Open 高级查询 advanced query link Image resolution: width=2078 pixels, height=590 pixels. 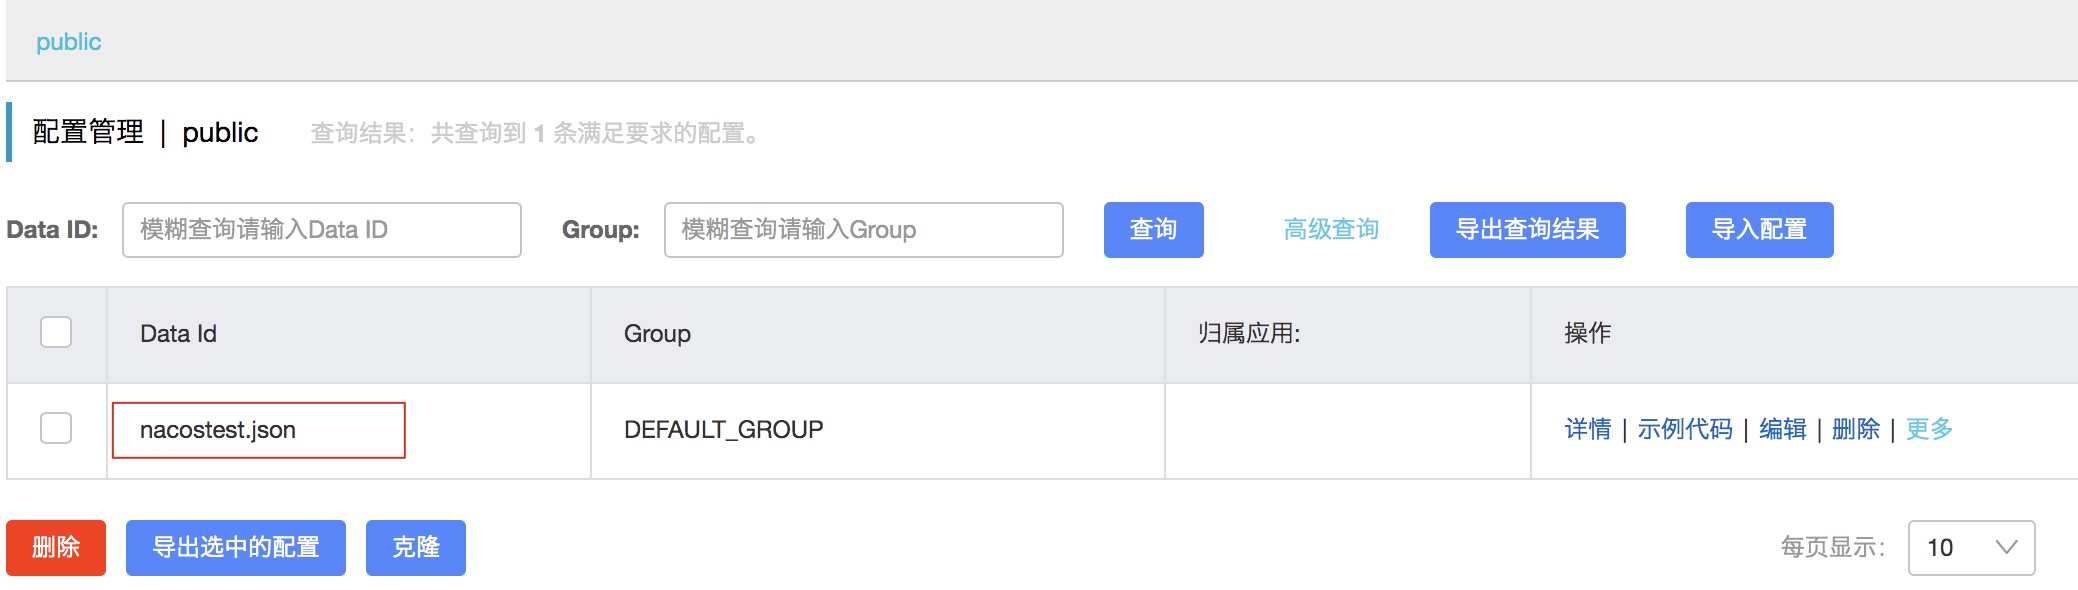[x=1331, y=230]
